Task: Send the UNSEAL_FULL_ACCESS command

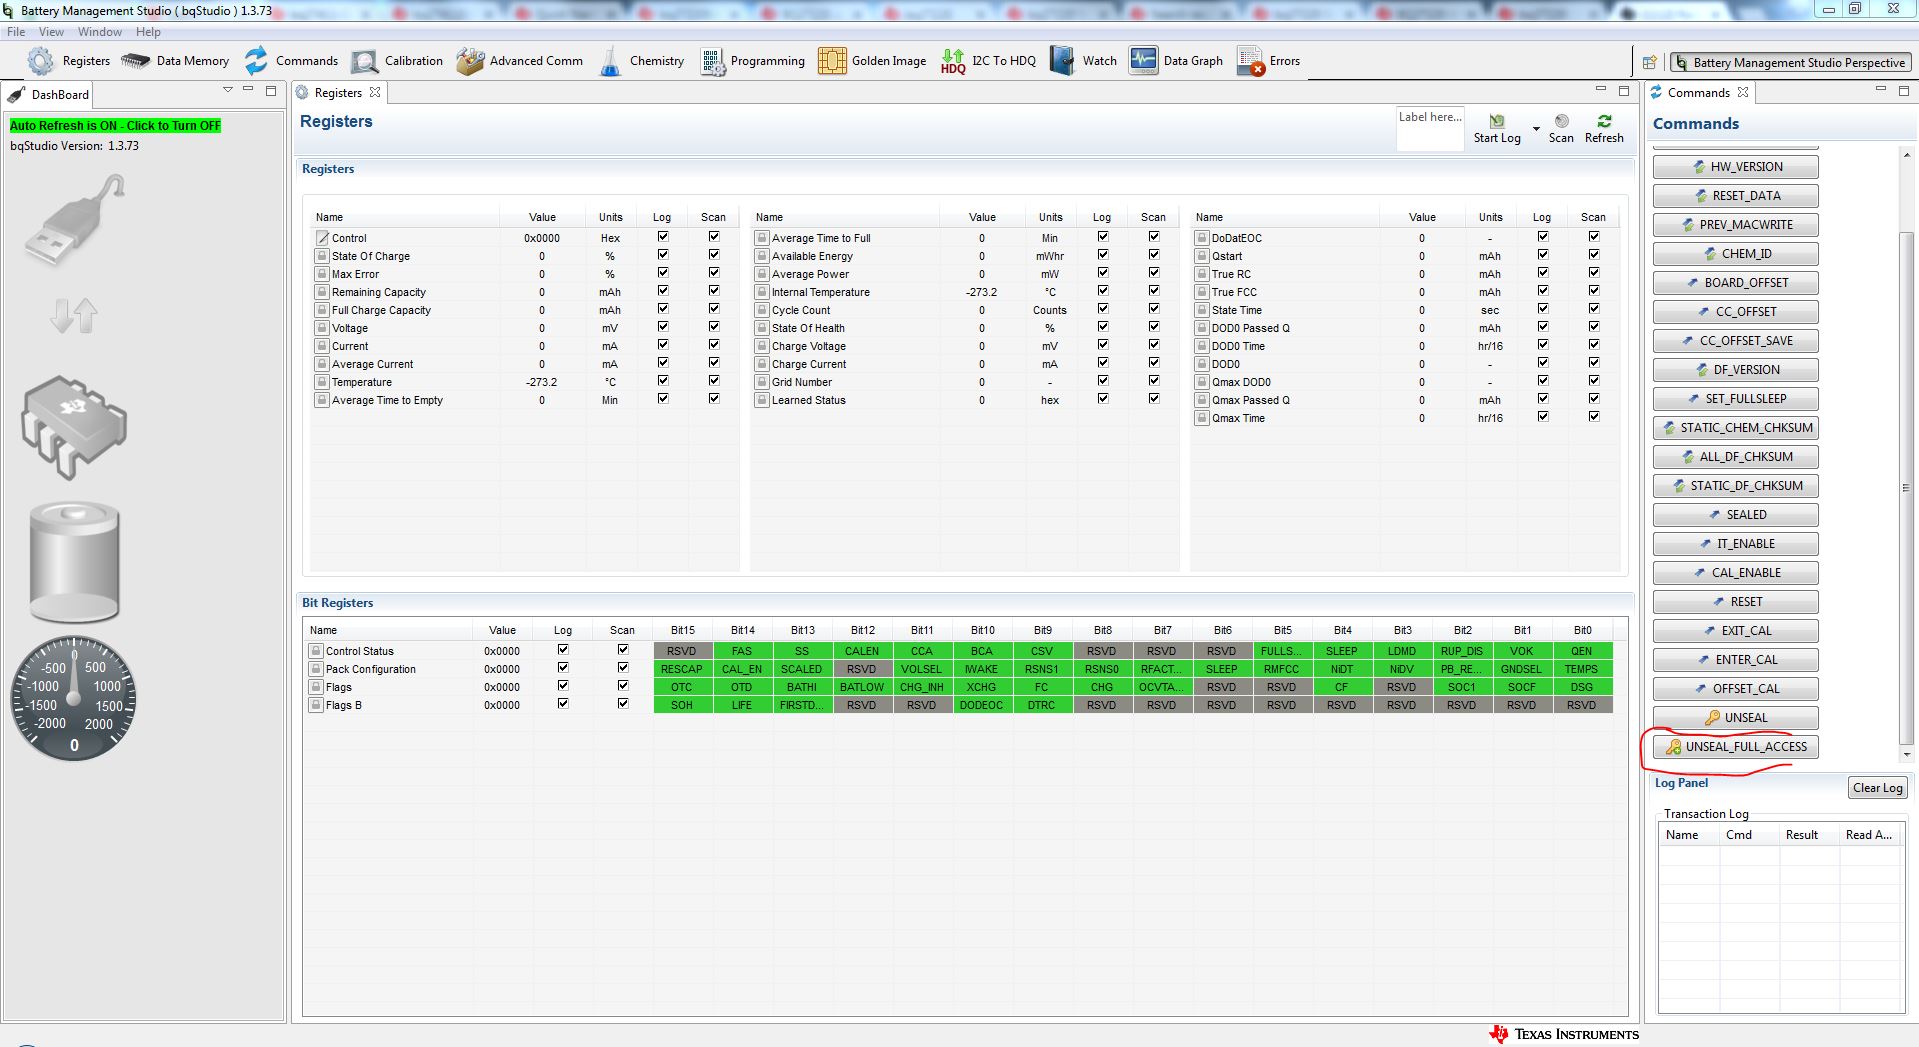Action: pyautogui.click(x=1736, y=747)
